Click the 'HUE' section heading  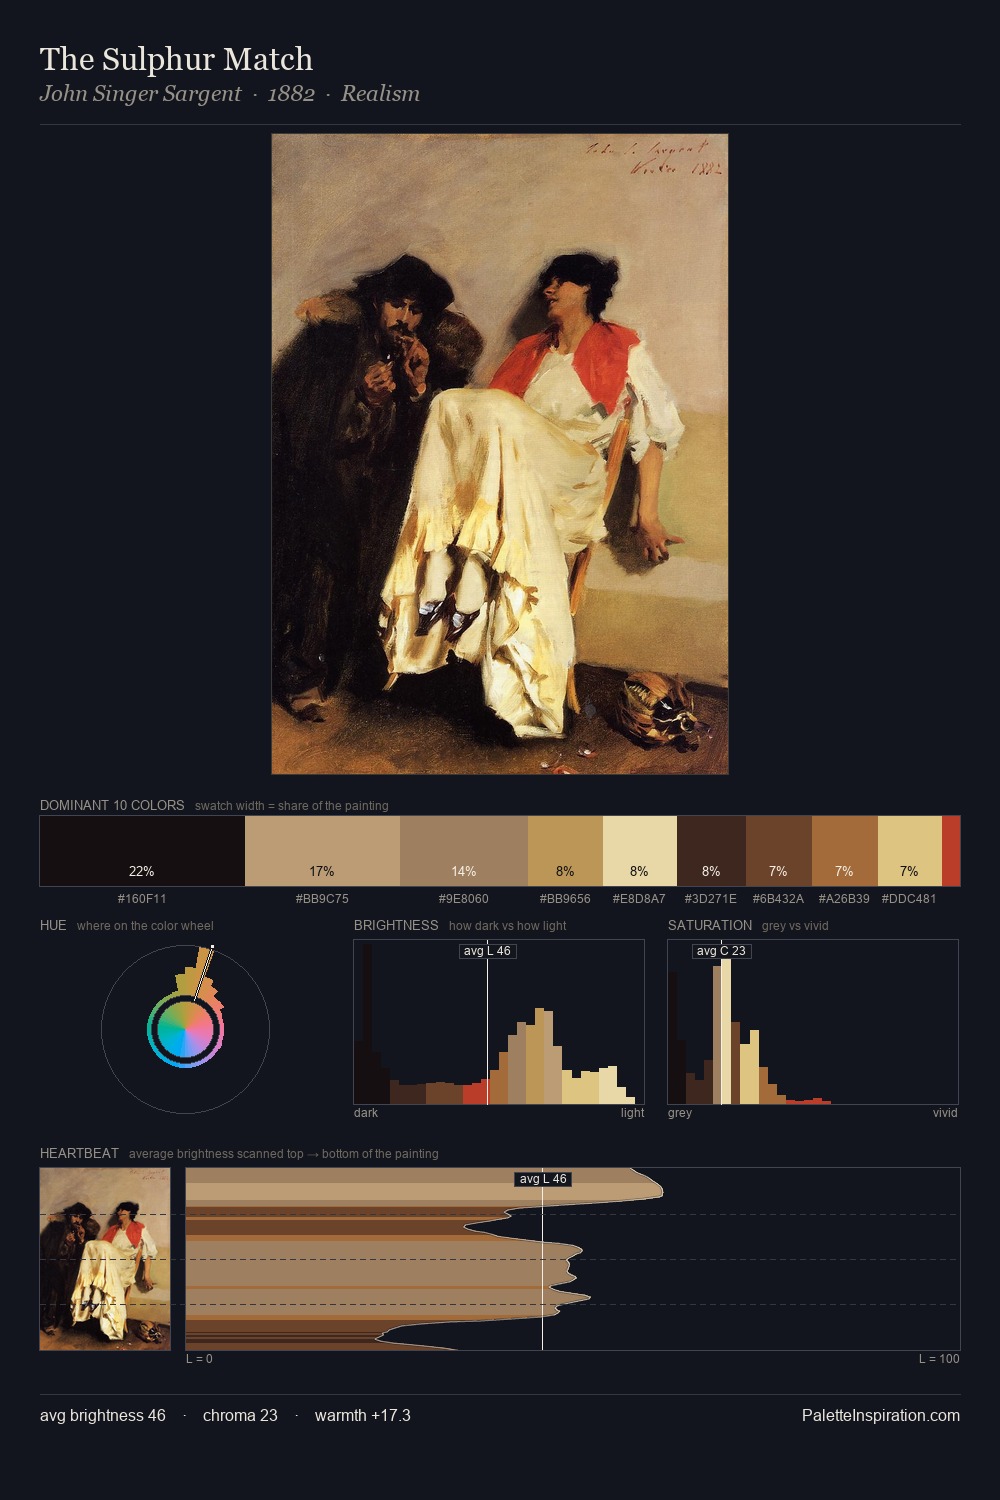[53, 925]
